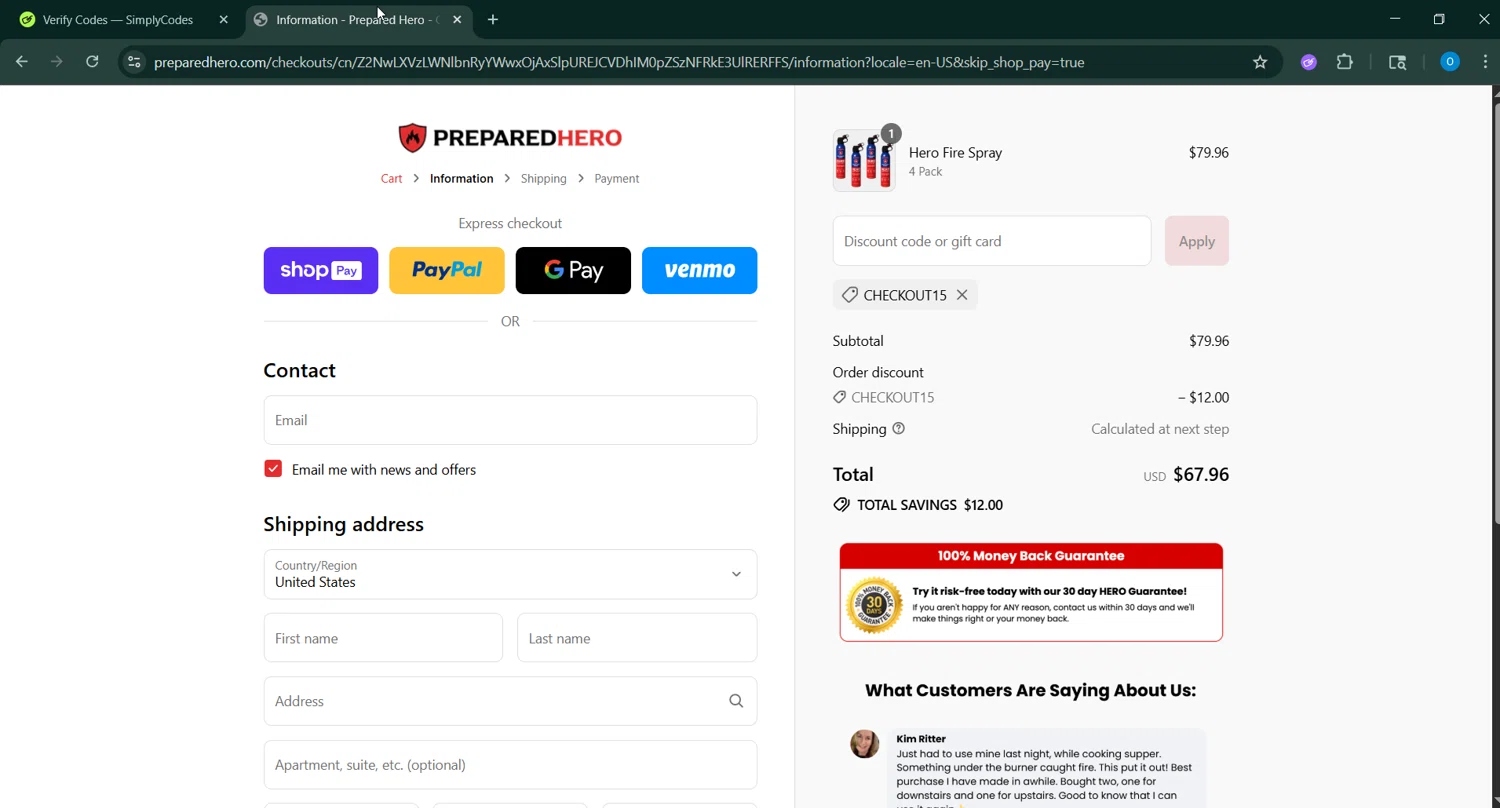Focus the Email input field
1500x808 pixels.
point(510,420)
